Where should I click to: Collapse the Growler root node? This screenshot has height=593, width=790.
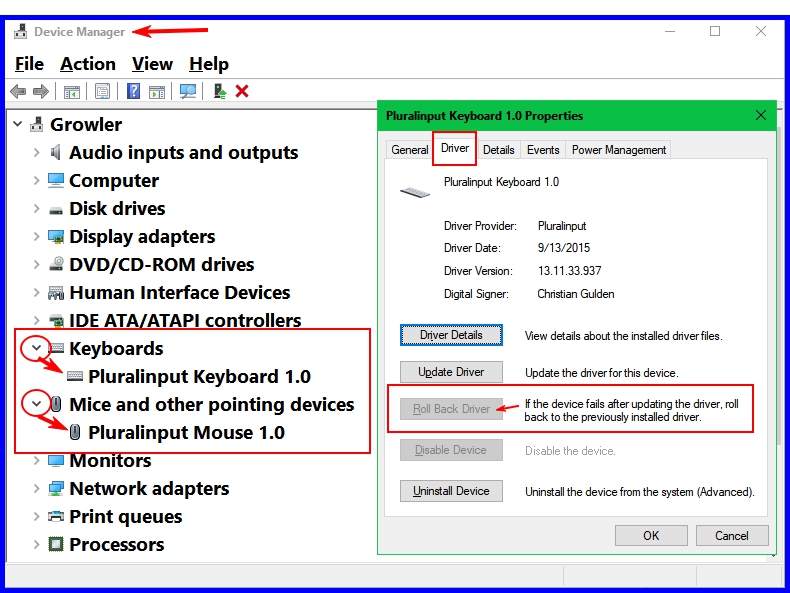[x=18, y=124]
